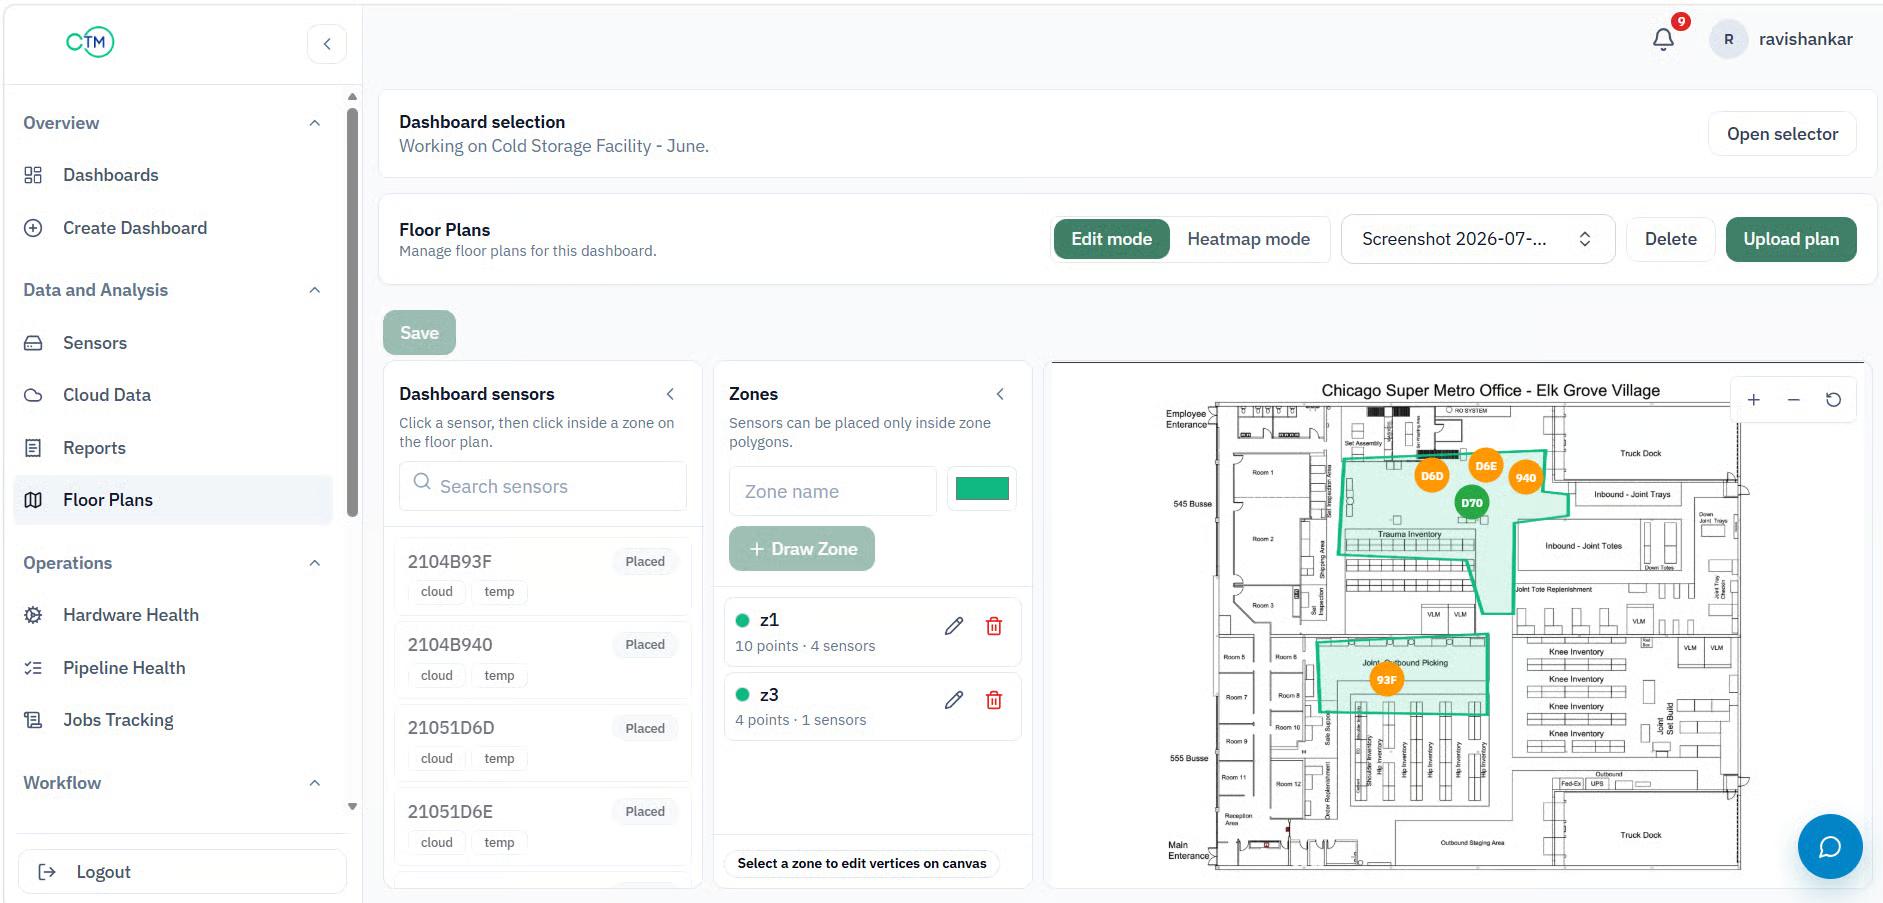Click the CTM logo
1883x903 pixels.
[90, 42]
